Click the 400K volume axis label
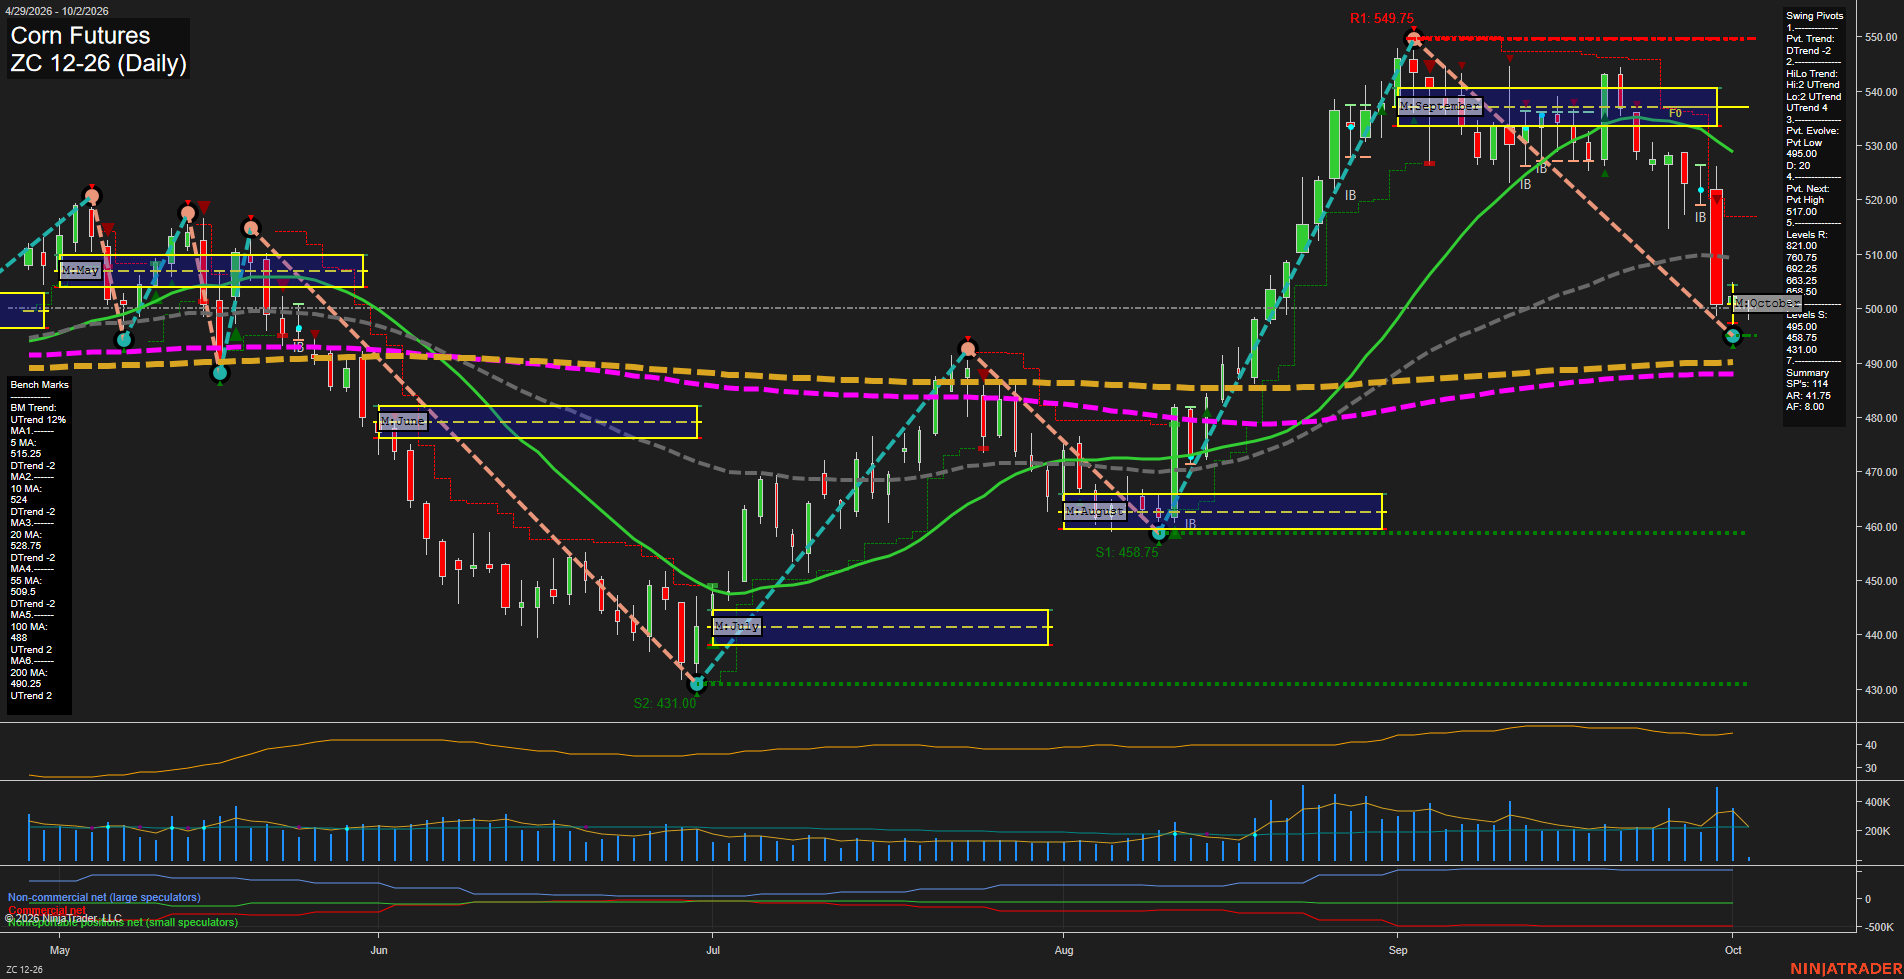 1877,802
